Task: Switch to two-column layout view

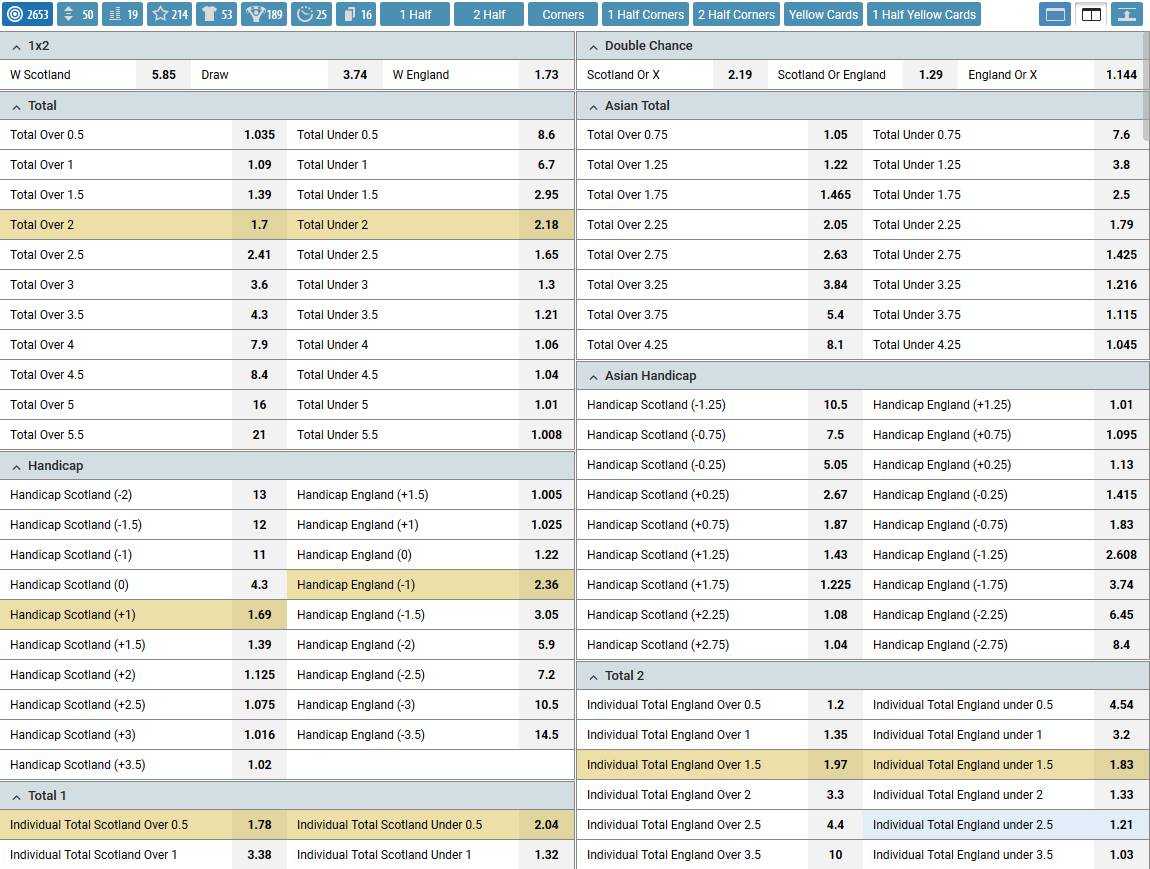Action: [1091, 14]
